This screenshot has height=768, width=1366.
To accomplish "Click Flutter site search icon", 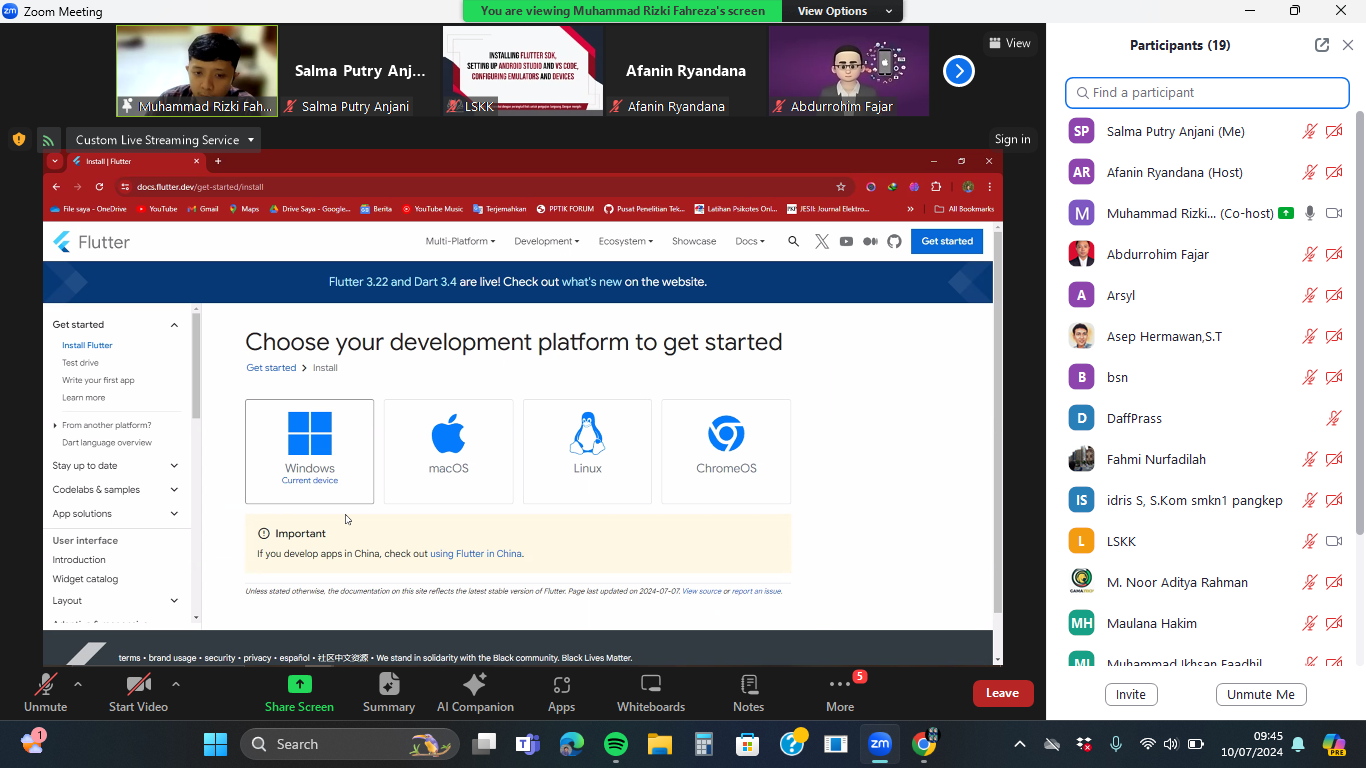I will pos(794,241).
